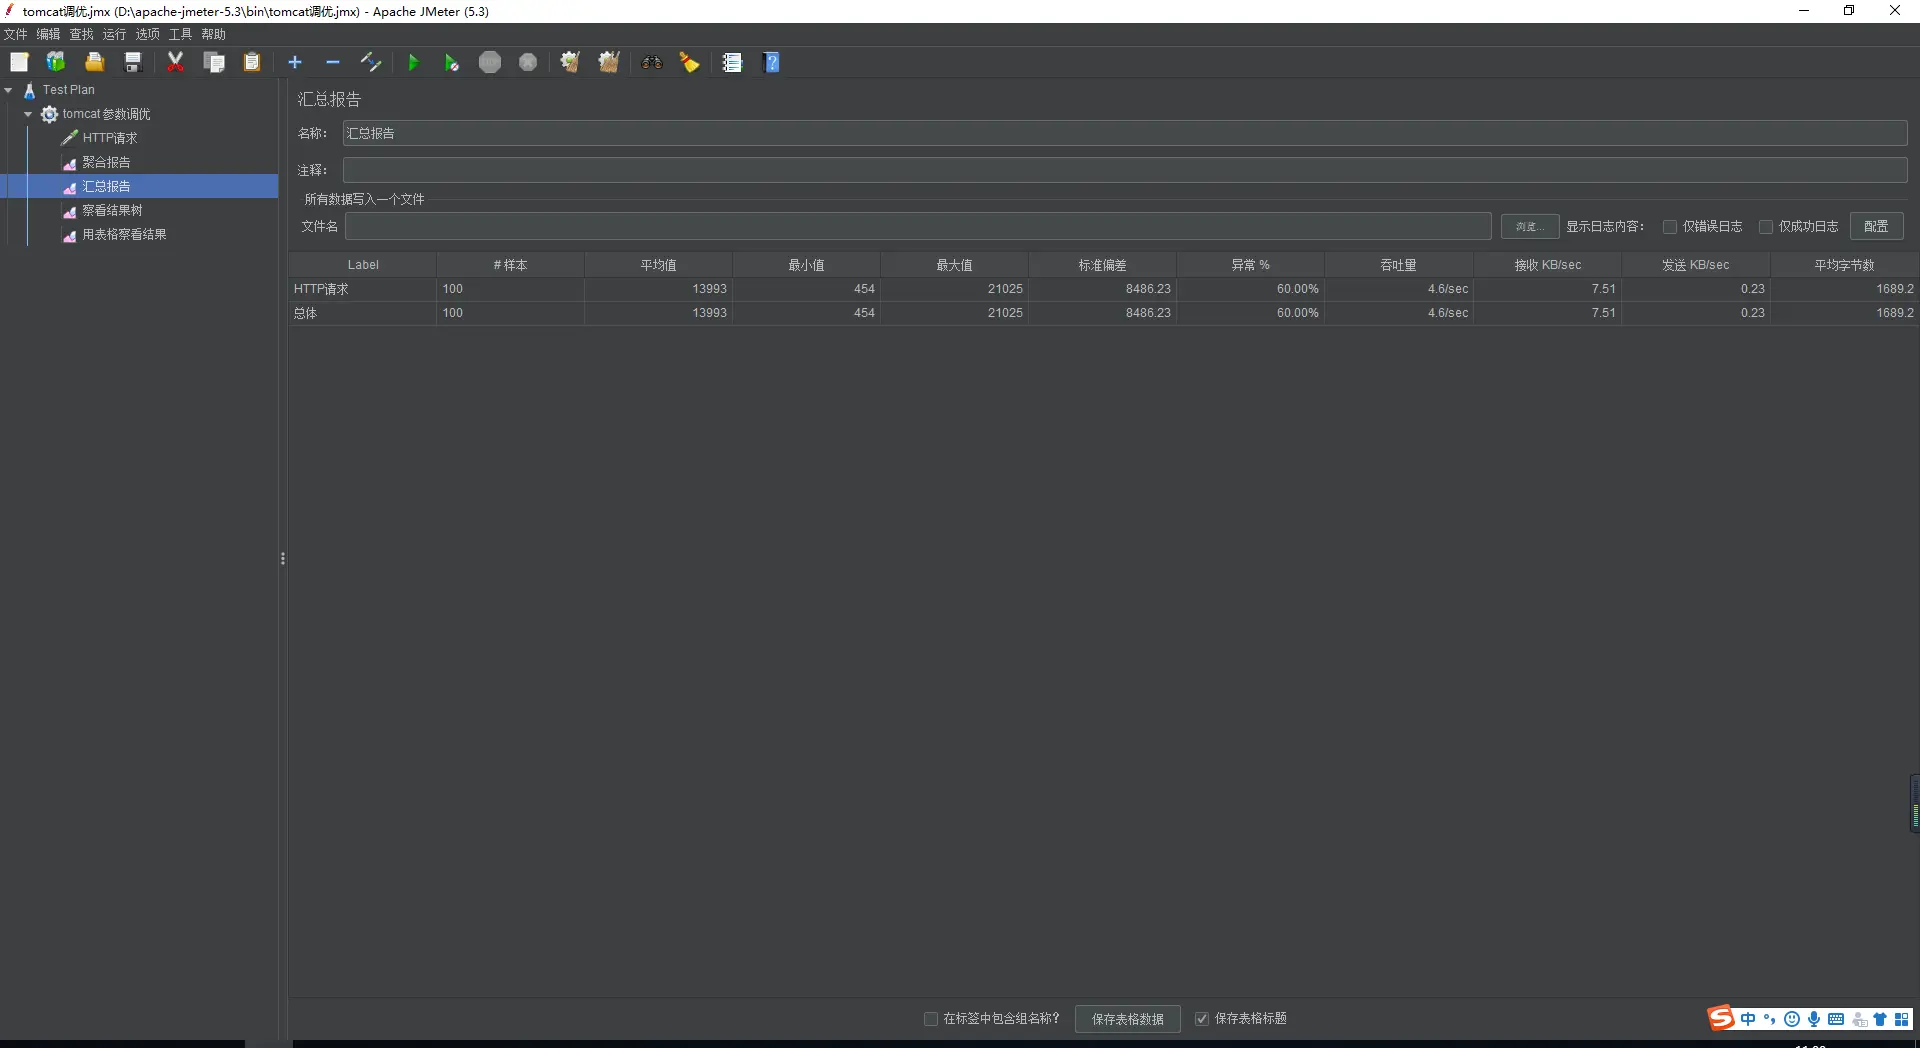Save the test plan via floppy icon
This screenshot has width=1920, height=1048.
133,62
